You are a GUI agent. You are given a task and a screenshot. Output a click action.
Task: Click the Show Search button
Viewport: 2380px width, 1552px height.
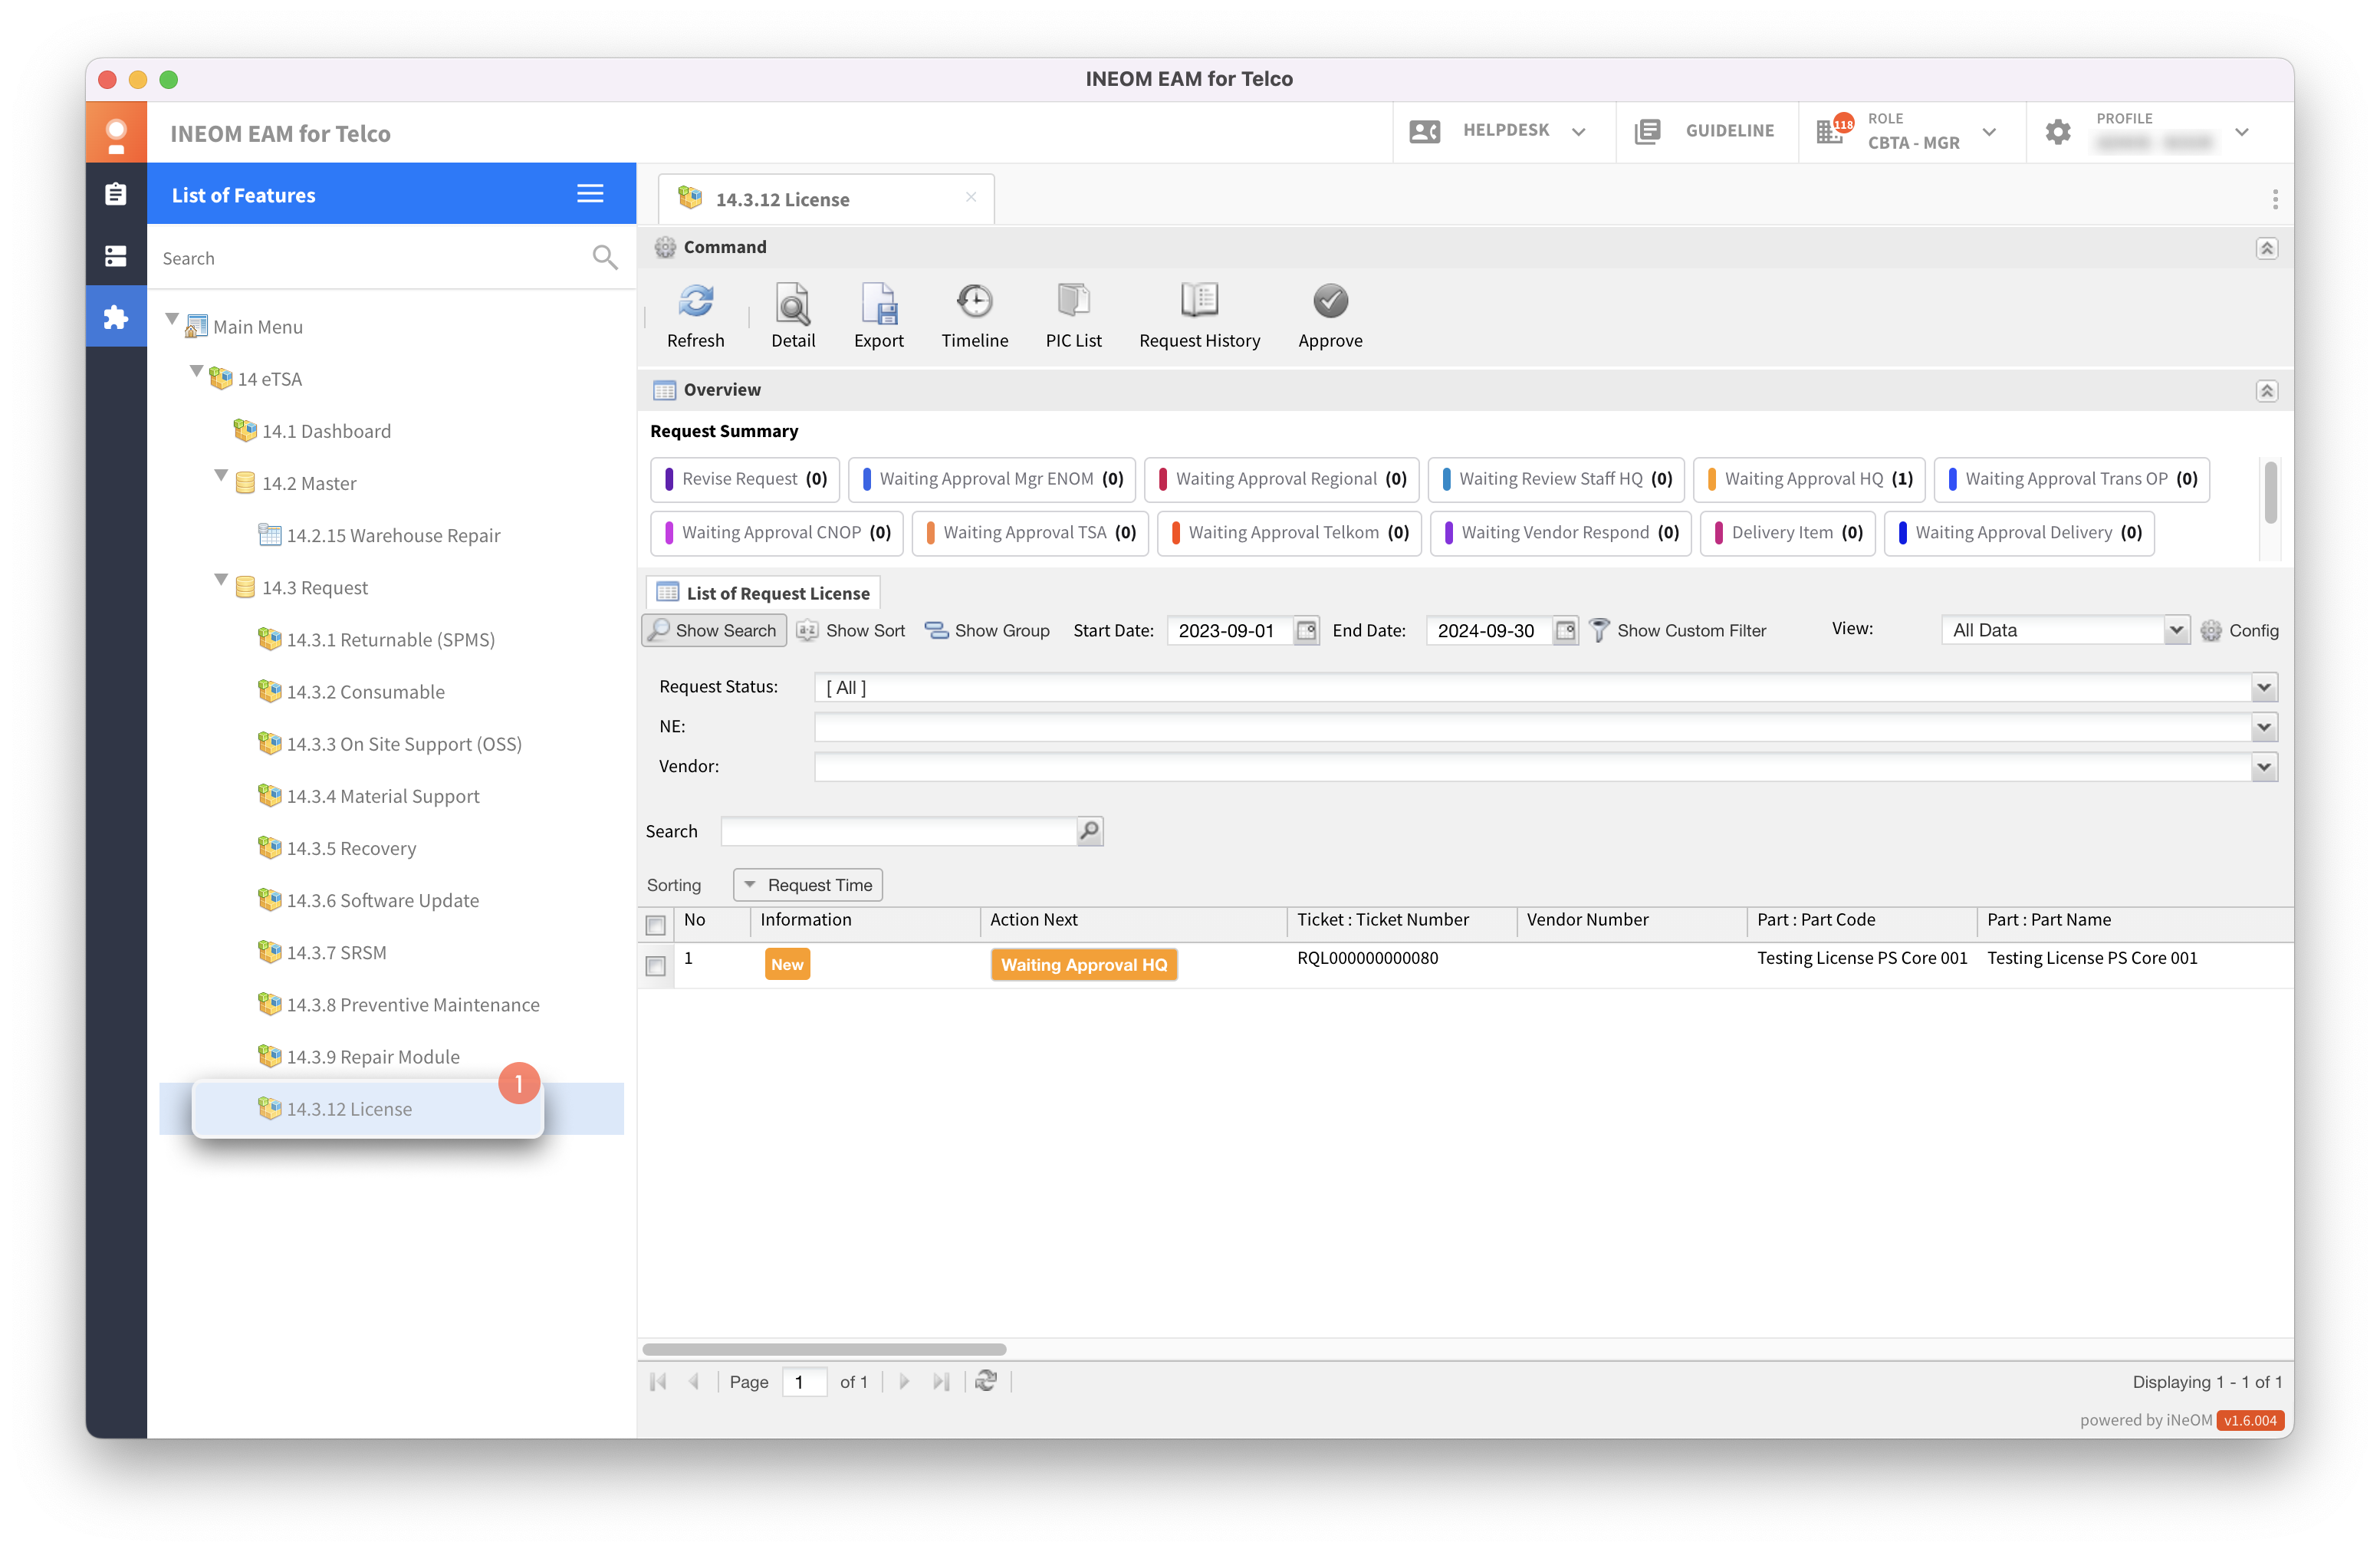[x=713, y=630]
